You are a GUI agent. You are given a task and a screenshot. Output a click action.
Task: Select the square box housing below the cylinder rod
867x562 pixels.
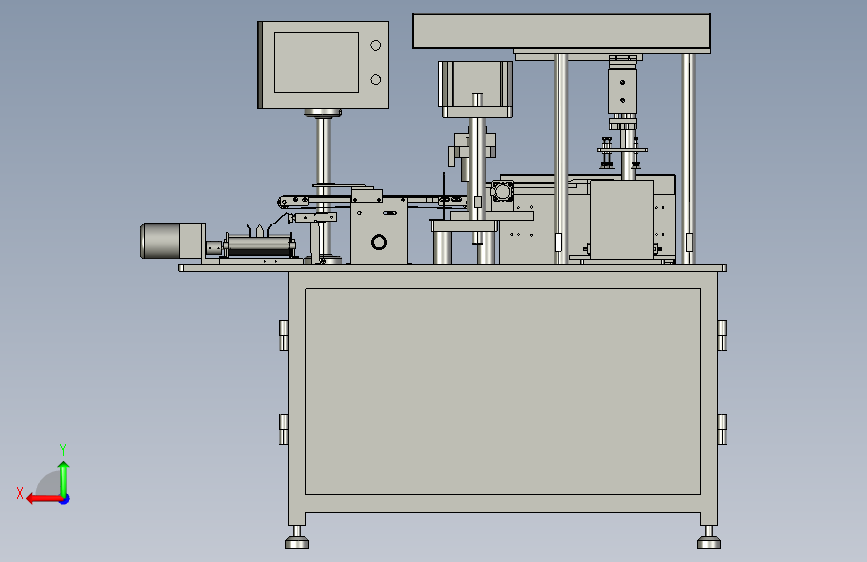622,220
